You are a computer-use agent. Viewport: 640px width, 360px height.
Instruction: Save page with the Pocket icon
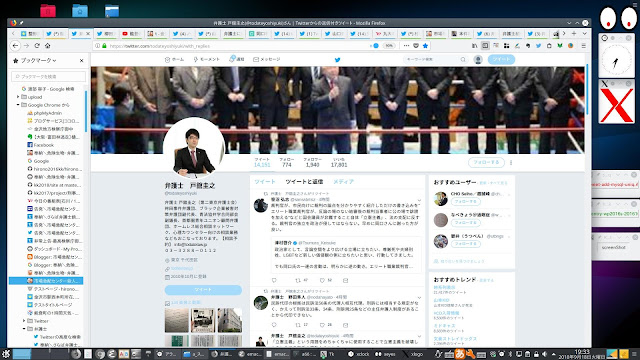coord(416,46)
